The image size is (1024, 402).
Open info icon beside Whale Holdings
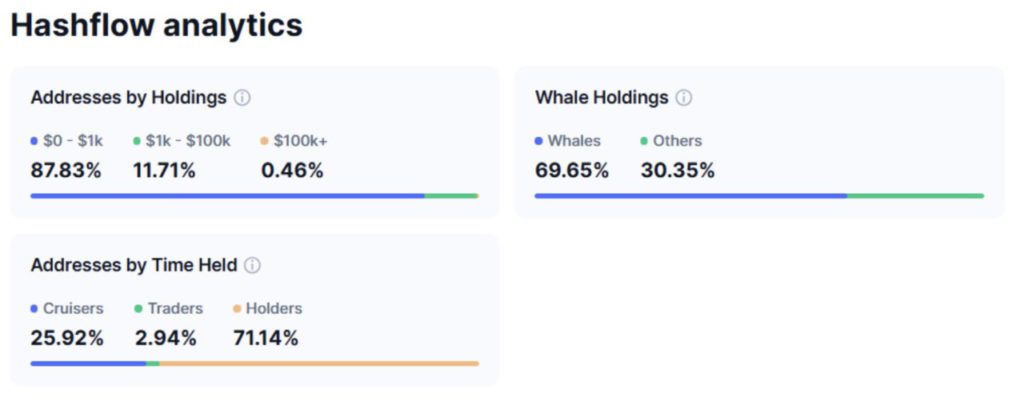point(684,99)
